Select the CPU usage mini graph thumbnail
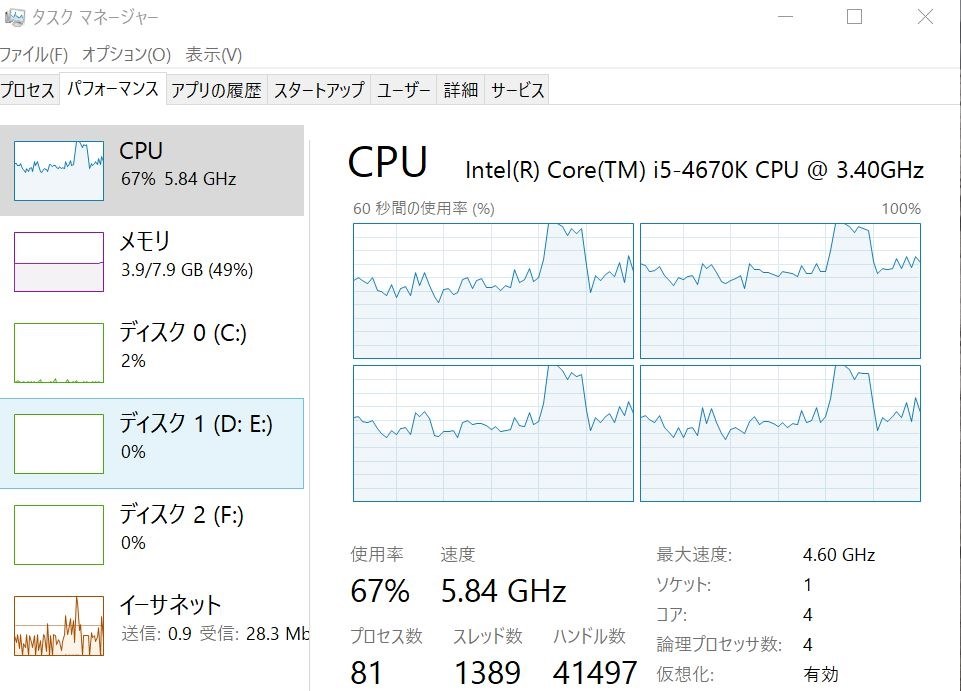This screenshot has width=961, height=691. pos(59,170)
